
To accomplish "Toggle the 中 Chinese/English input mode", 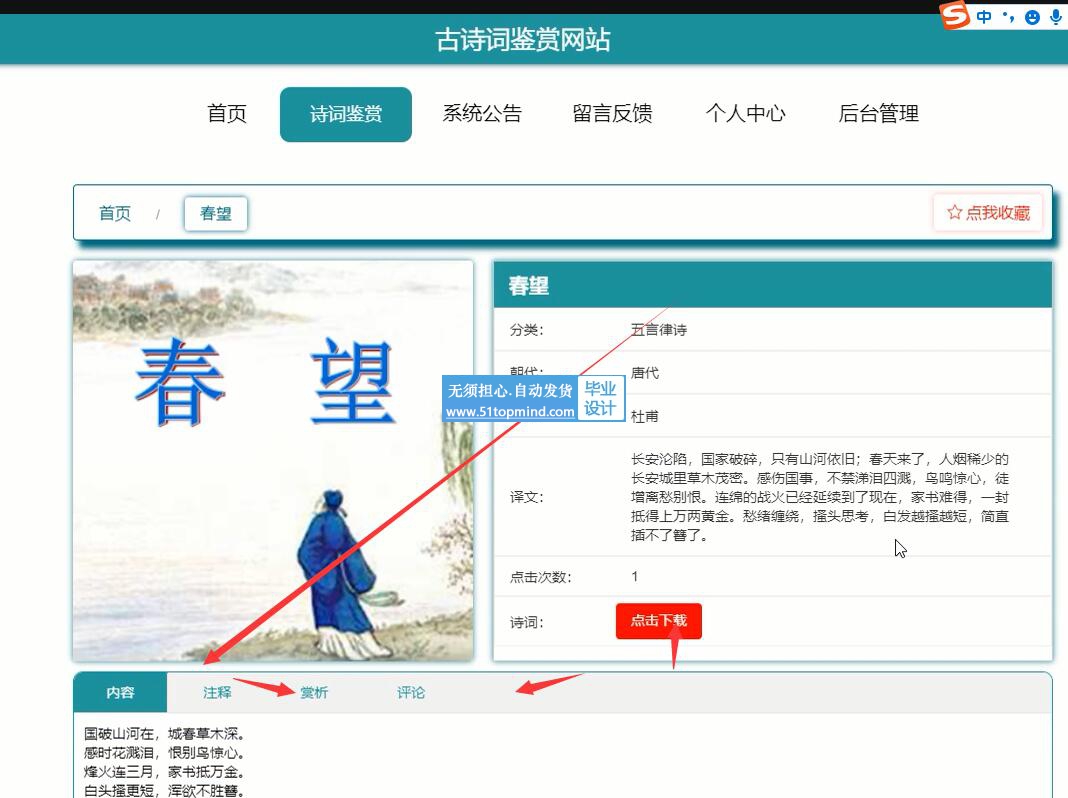I will pos(984,17).
